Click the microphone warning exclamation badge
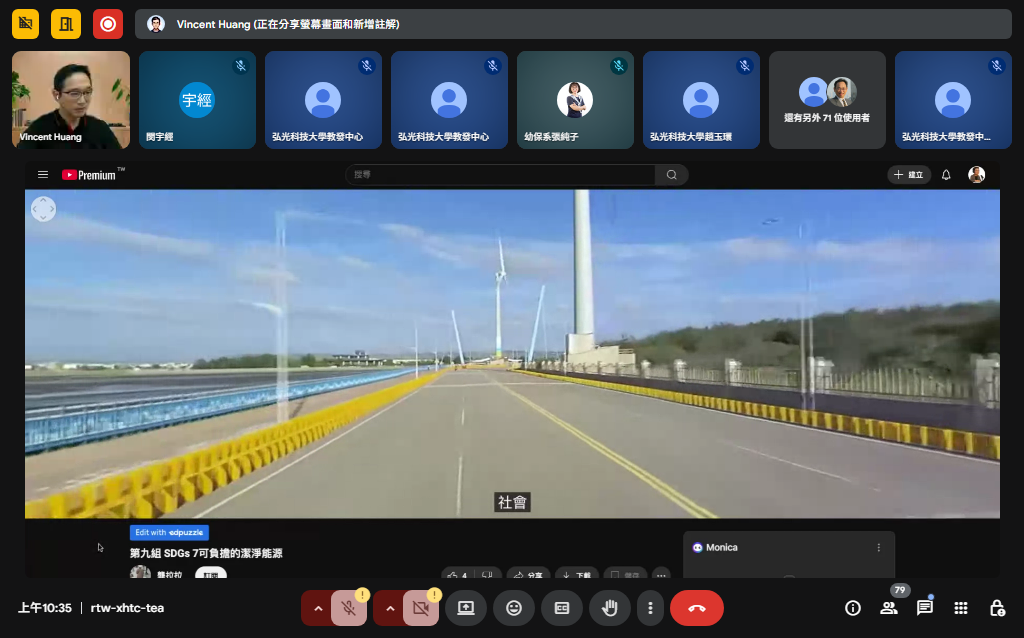 point(362,595)
